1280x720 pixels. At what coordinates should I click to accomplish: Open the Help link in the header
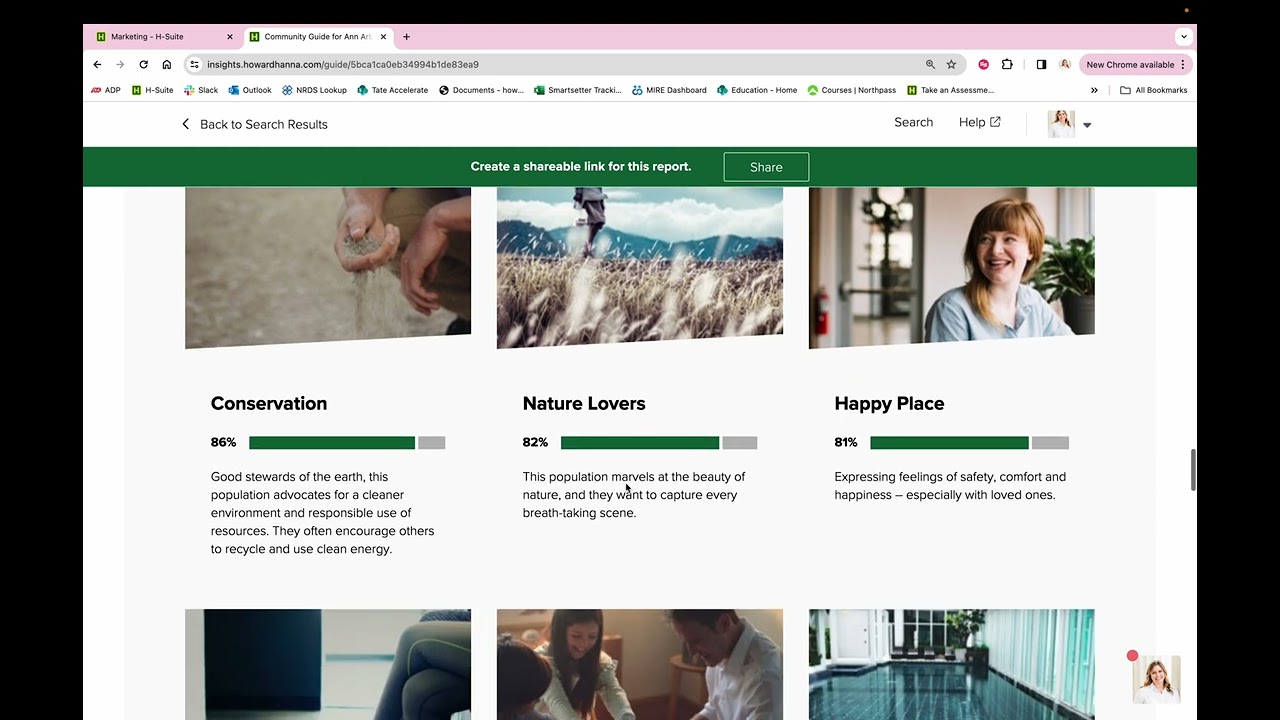tap(979, 122)
